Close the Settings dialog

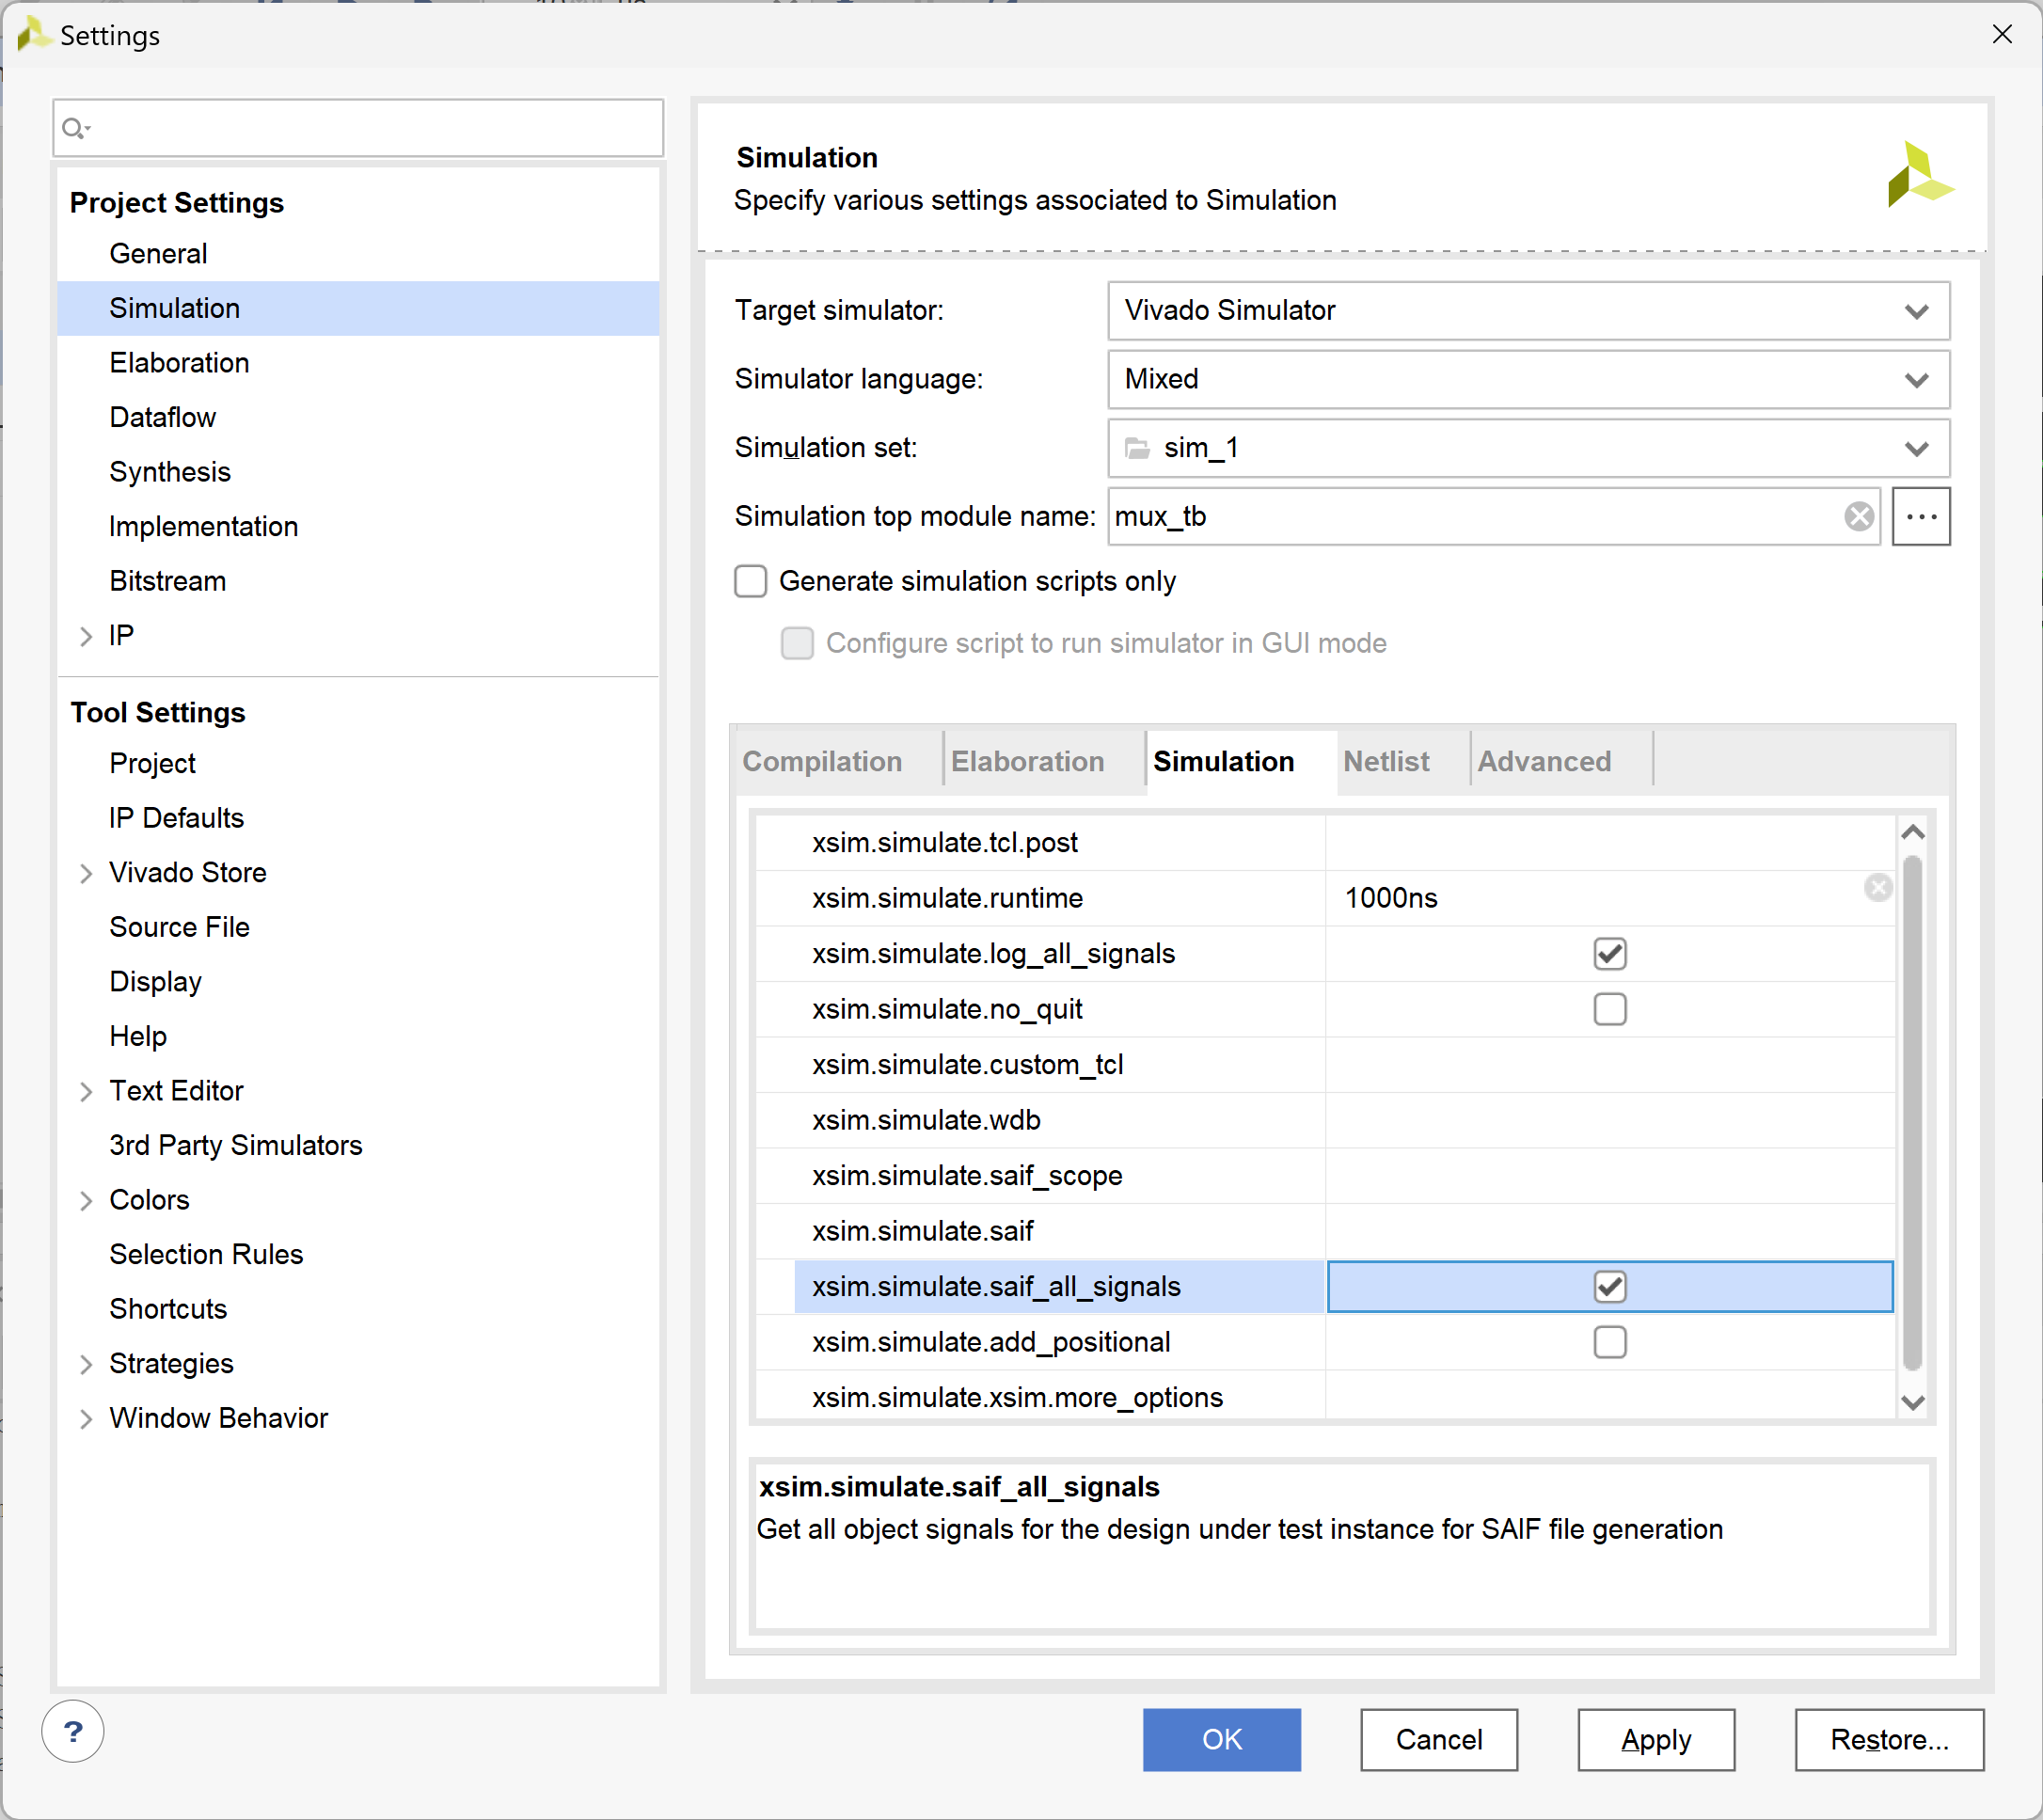point(2002,34)
